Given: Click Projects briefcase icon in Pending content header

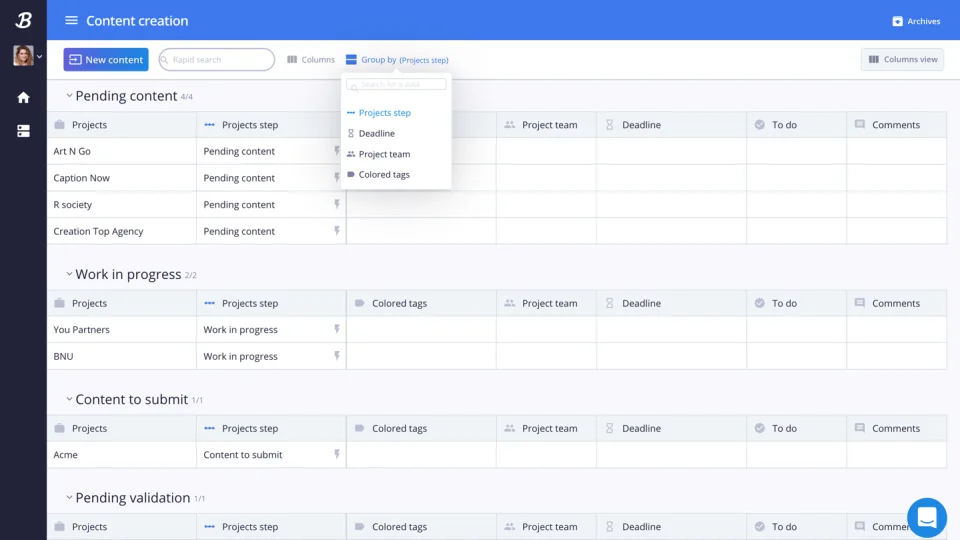Looking at the screenshot, I should [59, 124].
